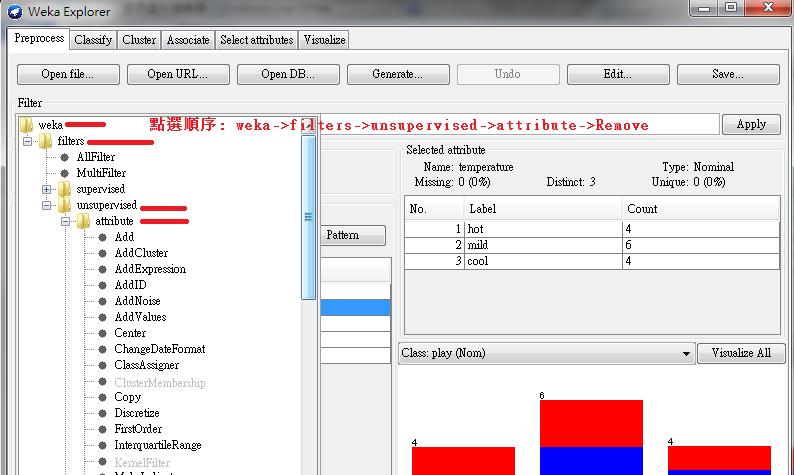Viewport: 794px width, 475px height.
Task: Collapse the filters tree node
Action: 27,141
